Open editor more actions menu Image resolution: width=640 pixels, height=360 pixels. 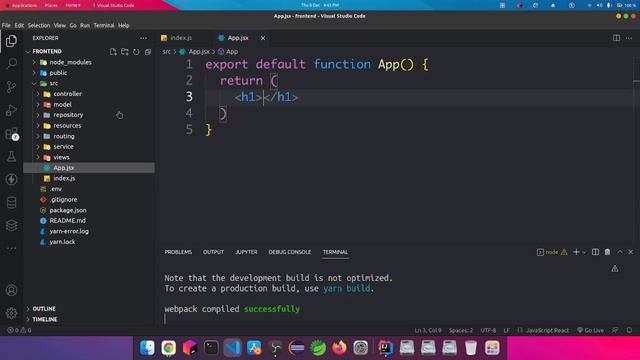coord(629,38)
